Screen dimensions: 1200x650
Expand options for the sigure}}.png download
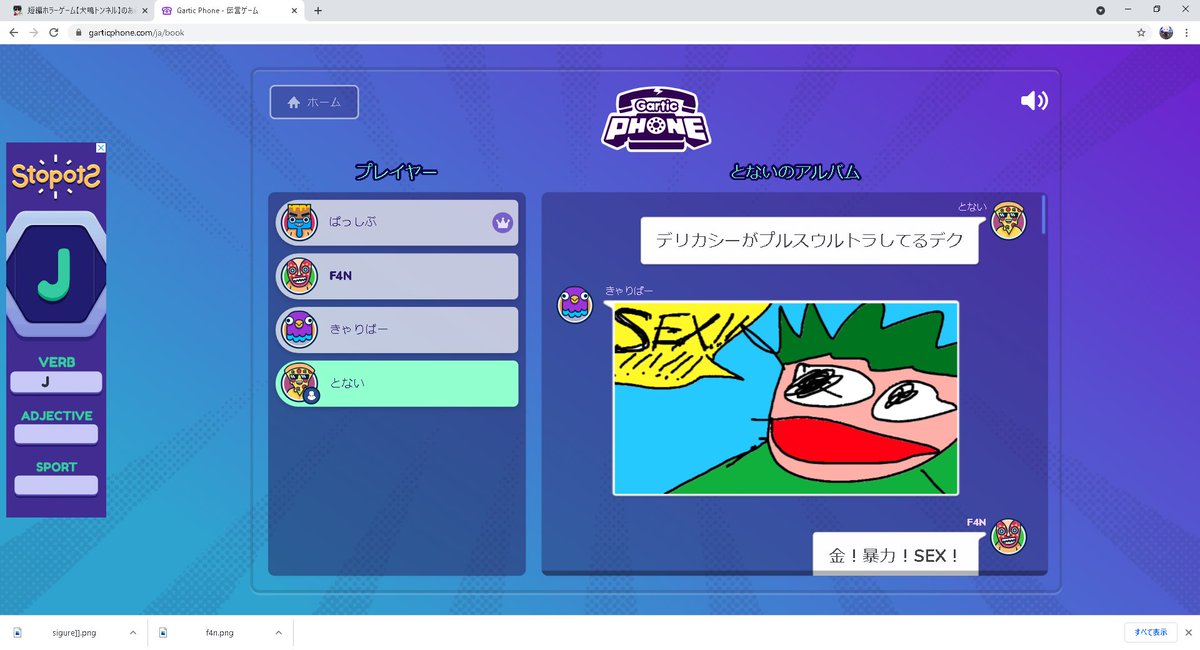(133, 633)
